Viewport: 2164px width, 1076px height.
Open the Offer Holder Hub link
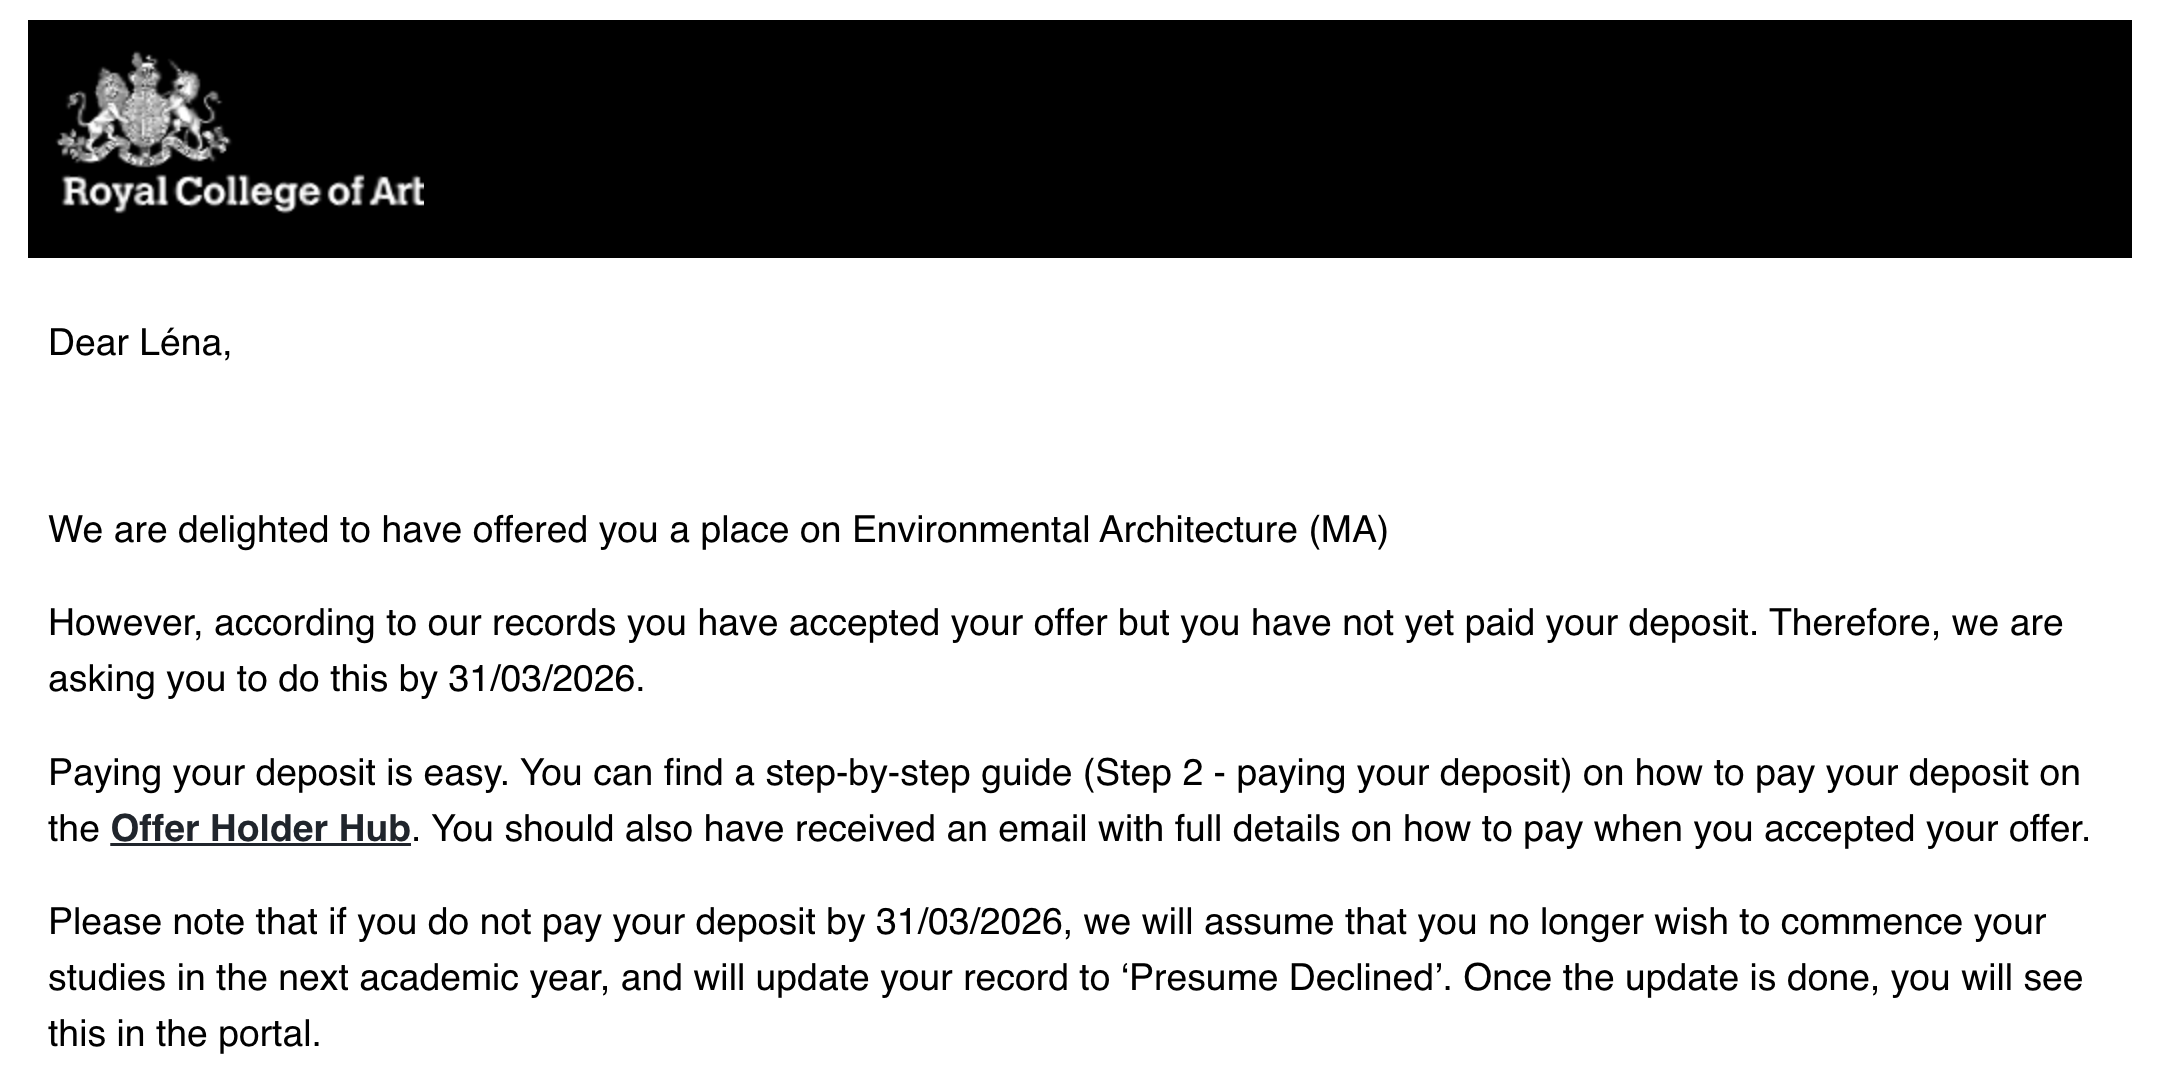coord(260,829)
